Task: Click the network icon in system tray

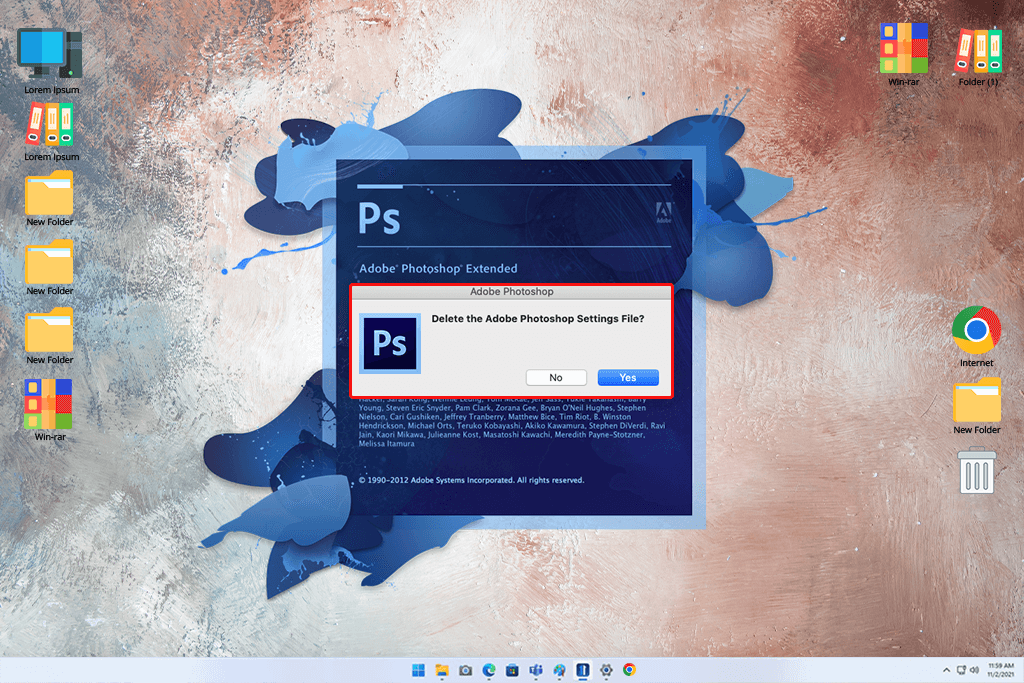Action: [961, 670]
